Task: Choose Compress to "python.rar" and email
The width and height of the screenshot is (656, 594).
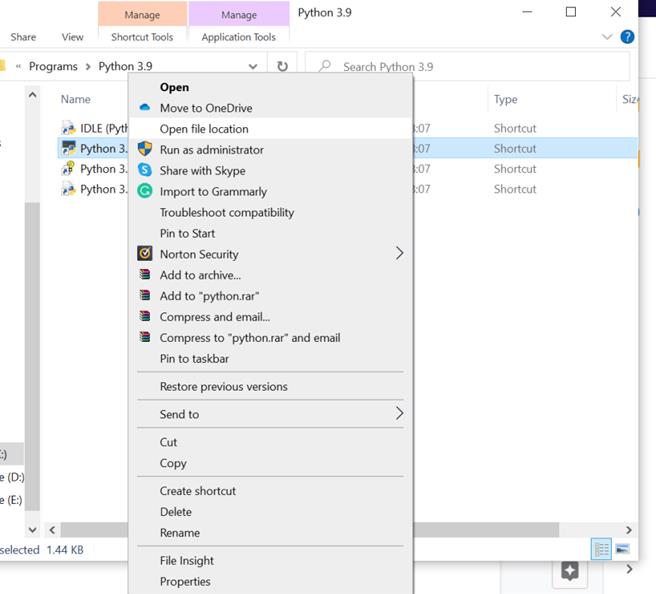Action: click(x=250, y=338)
